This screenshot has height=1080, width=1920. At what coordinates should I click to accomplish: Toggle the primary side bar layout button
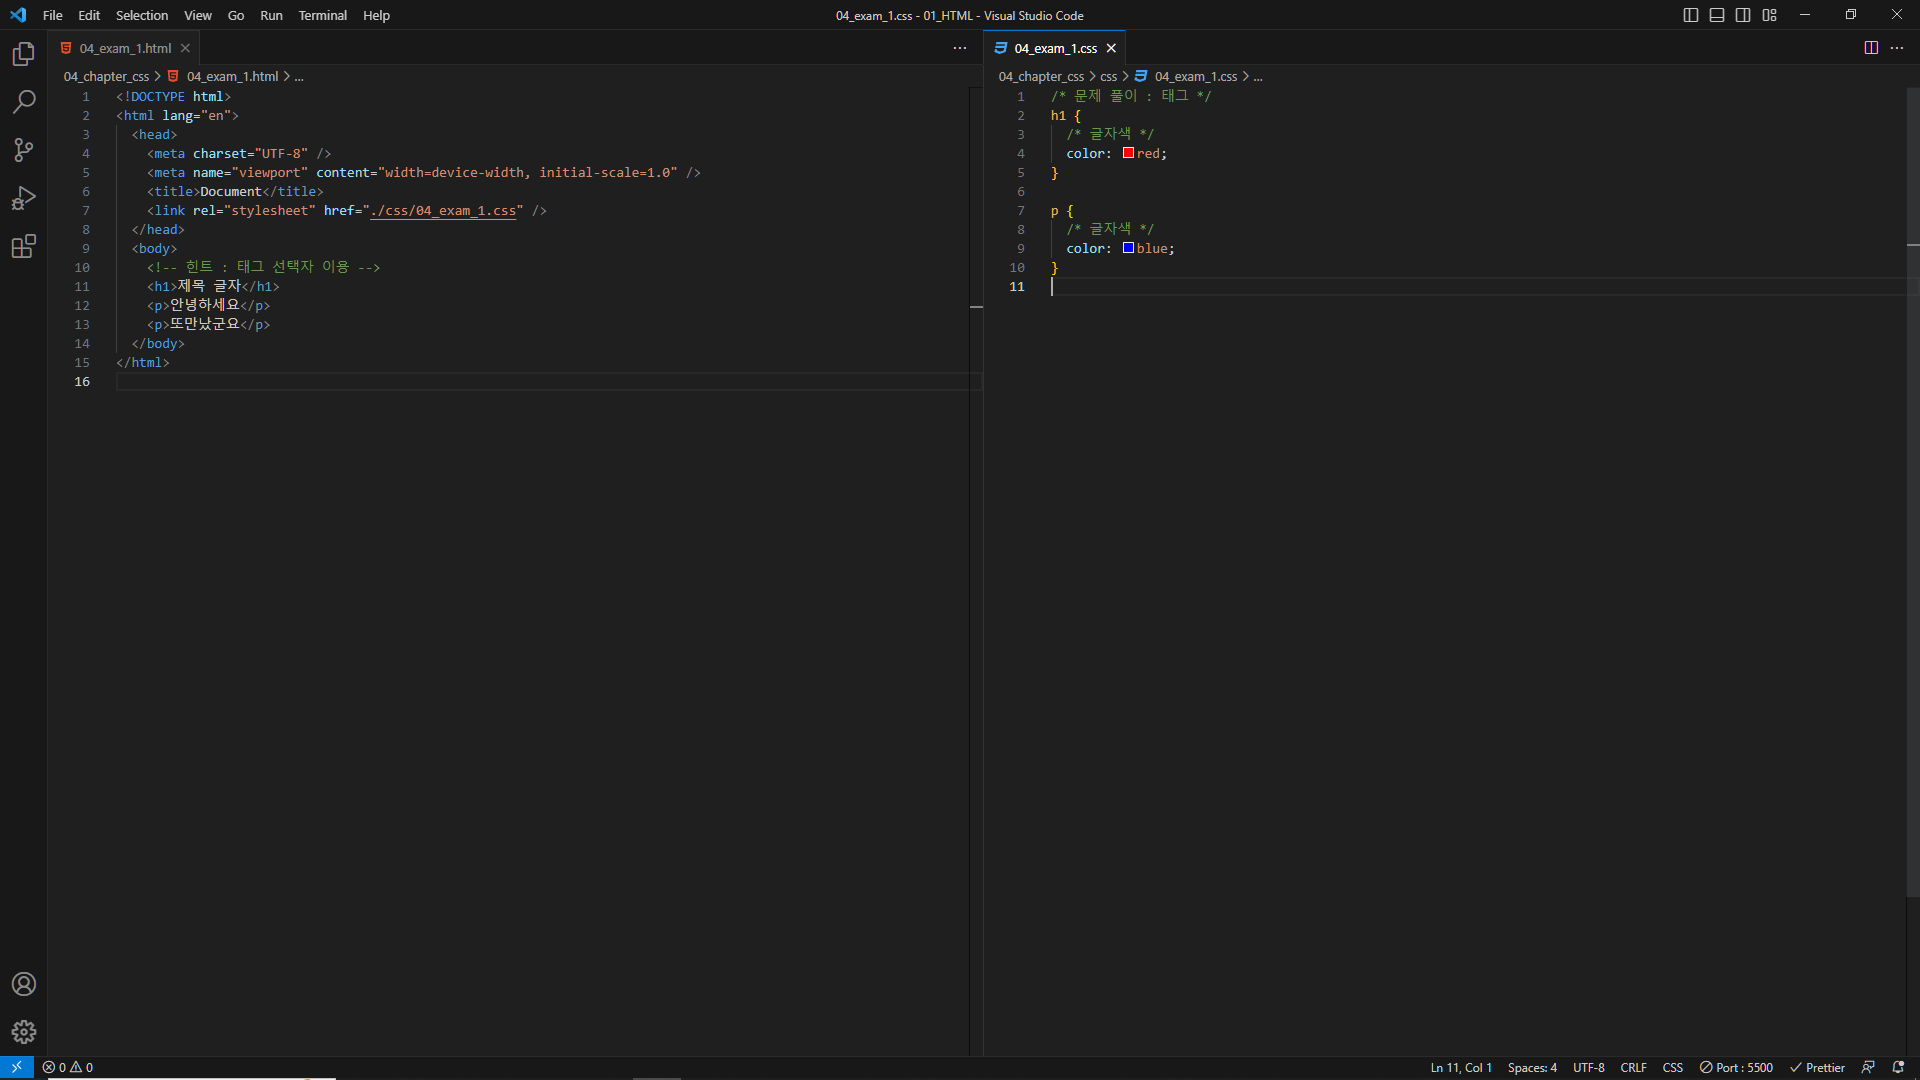pyautogui.click(x=1691, y=15)
